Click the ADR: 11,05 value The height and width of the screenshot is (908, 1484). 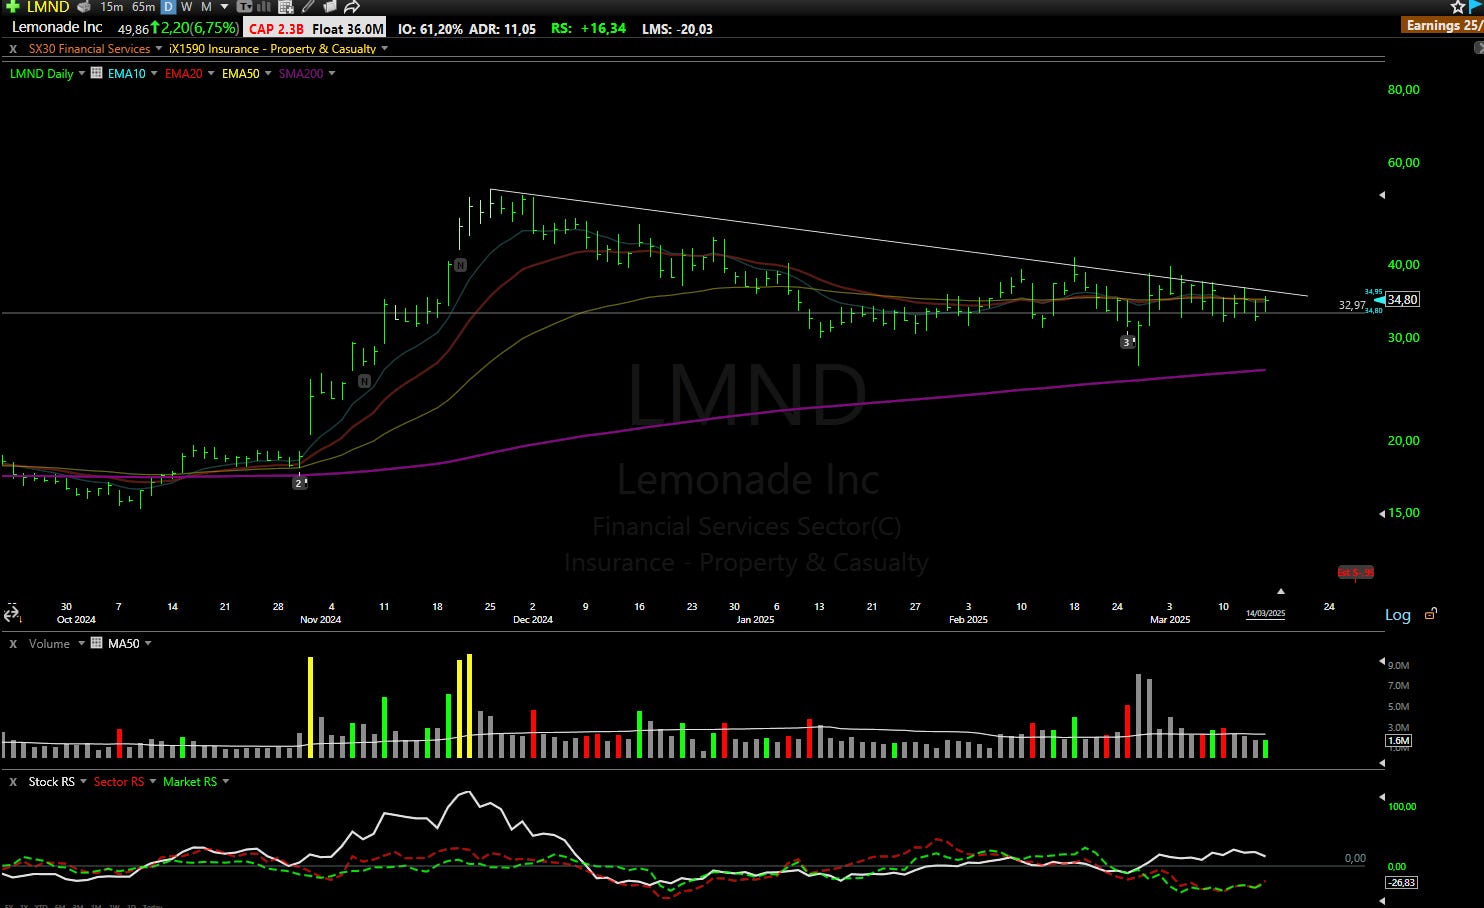(x=502, y=28)
